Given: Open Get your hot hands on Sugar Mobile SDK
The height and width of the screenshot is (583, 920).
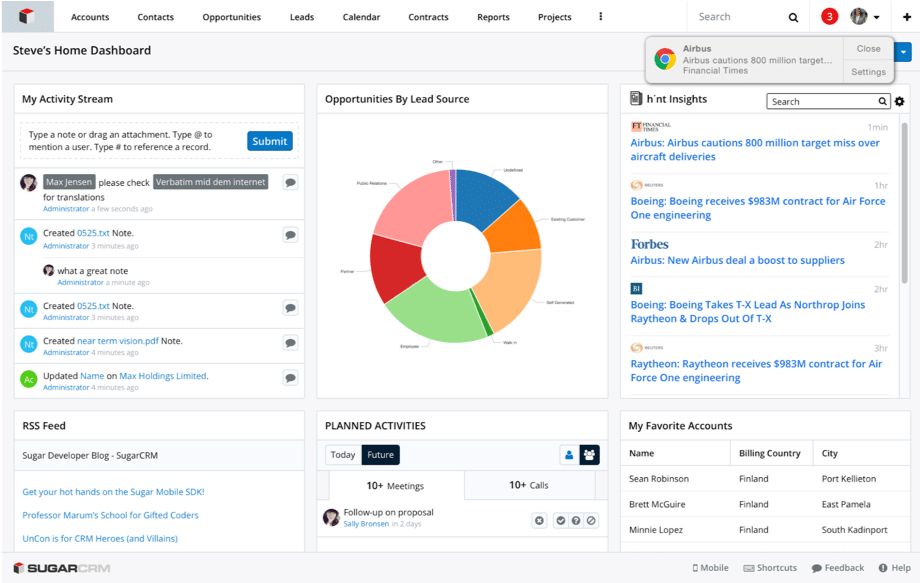Looking at the screenshot, I should click(x=113, y=492).
